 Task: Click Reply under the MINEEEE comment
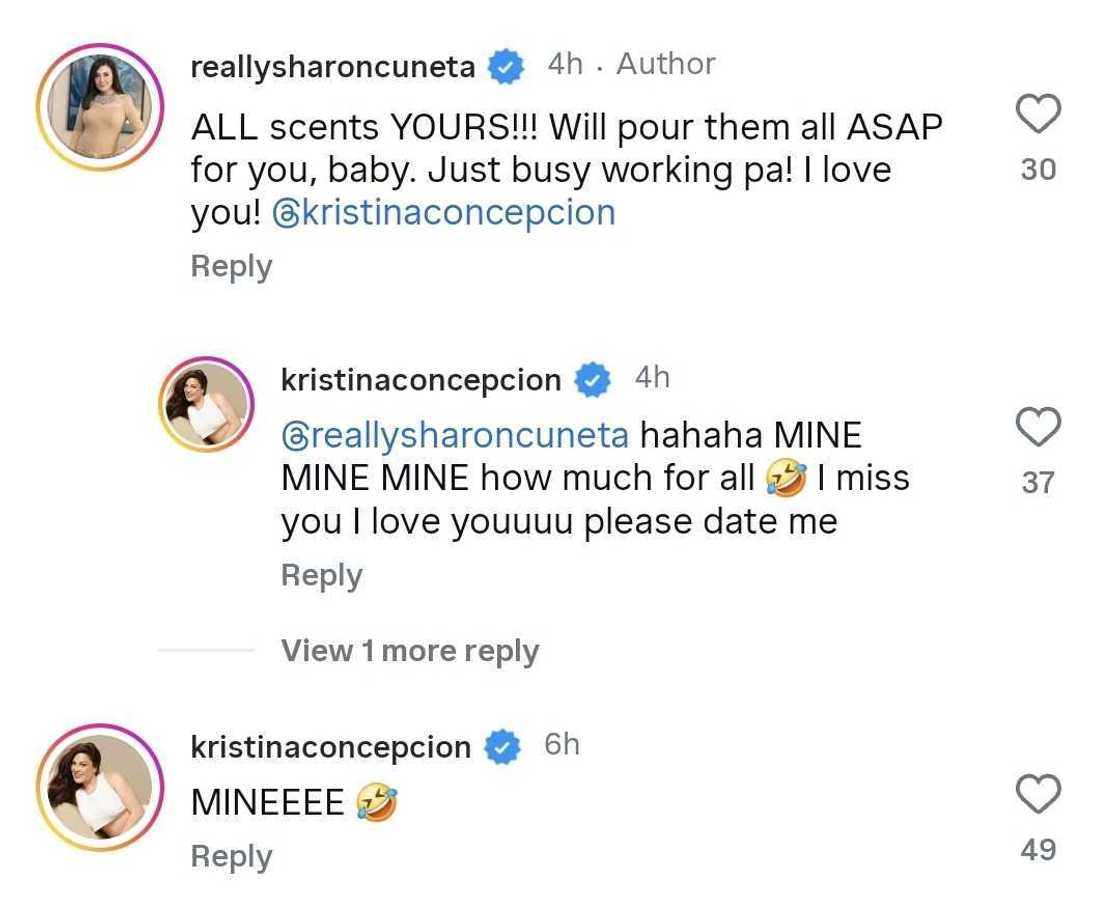point(230,856)
